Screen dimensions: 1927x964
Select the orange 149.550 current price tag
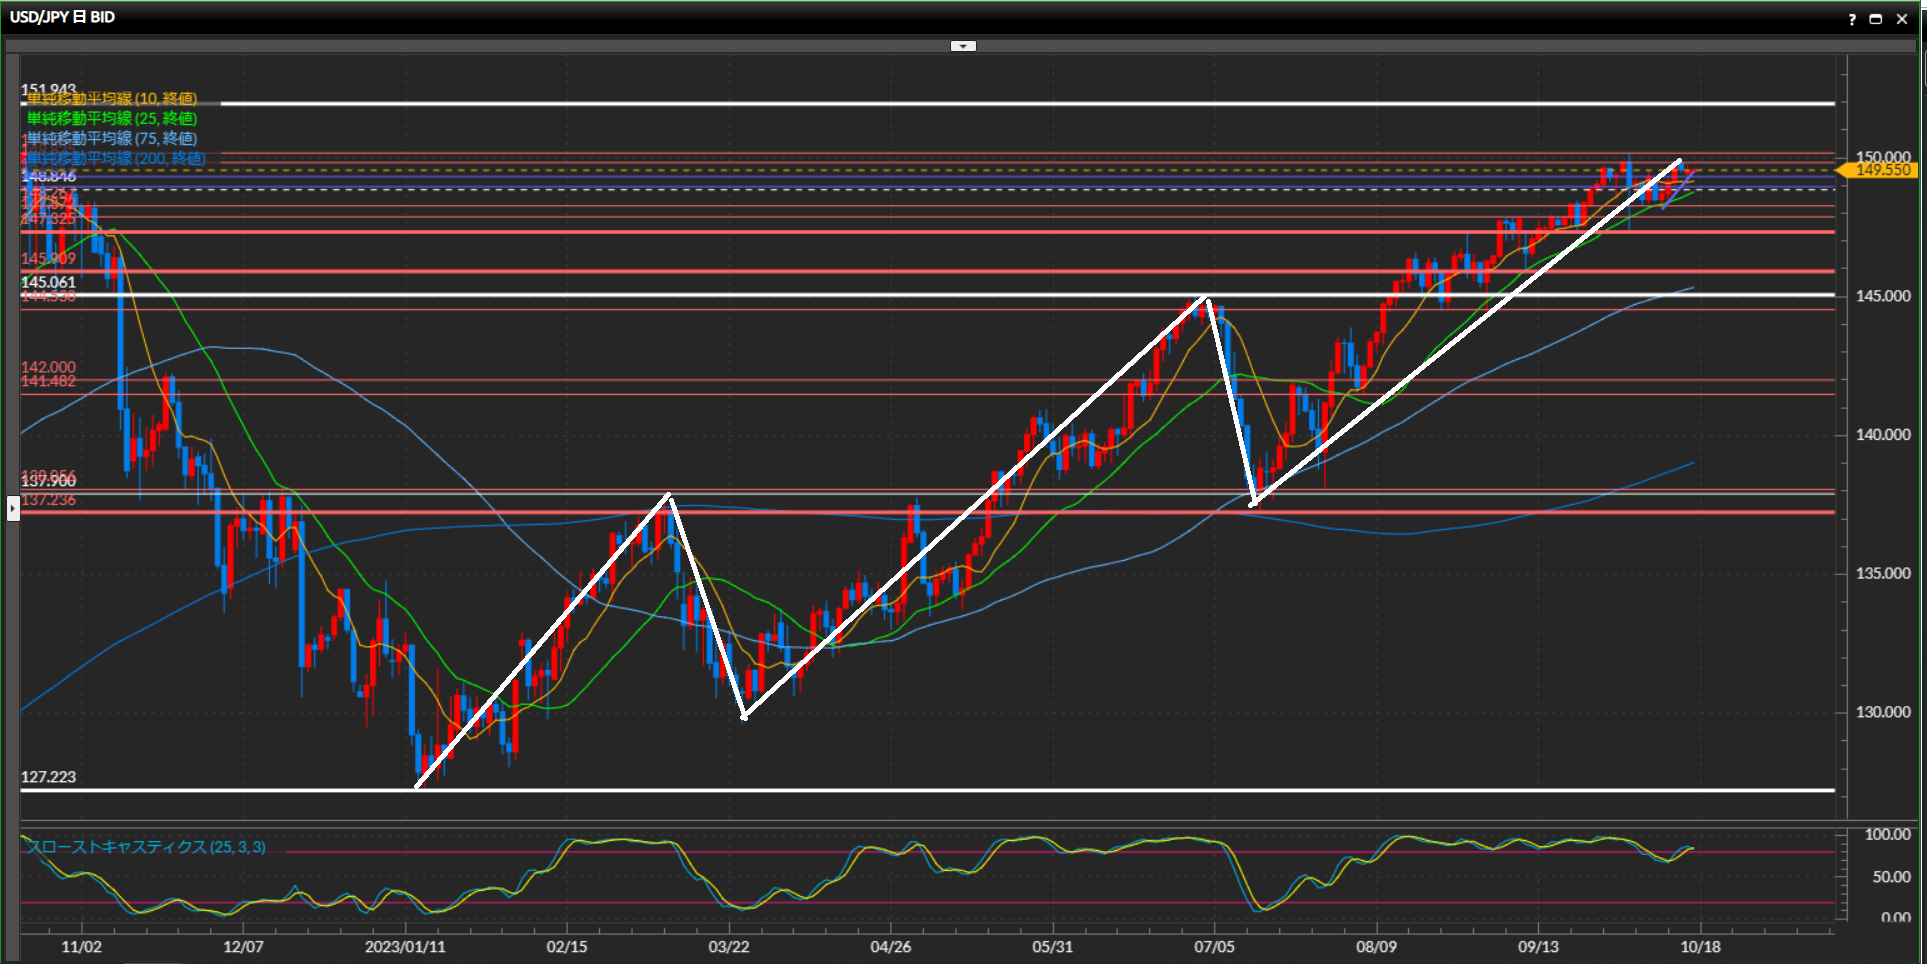pos(1882,171)
